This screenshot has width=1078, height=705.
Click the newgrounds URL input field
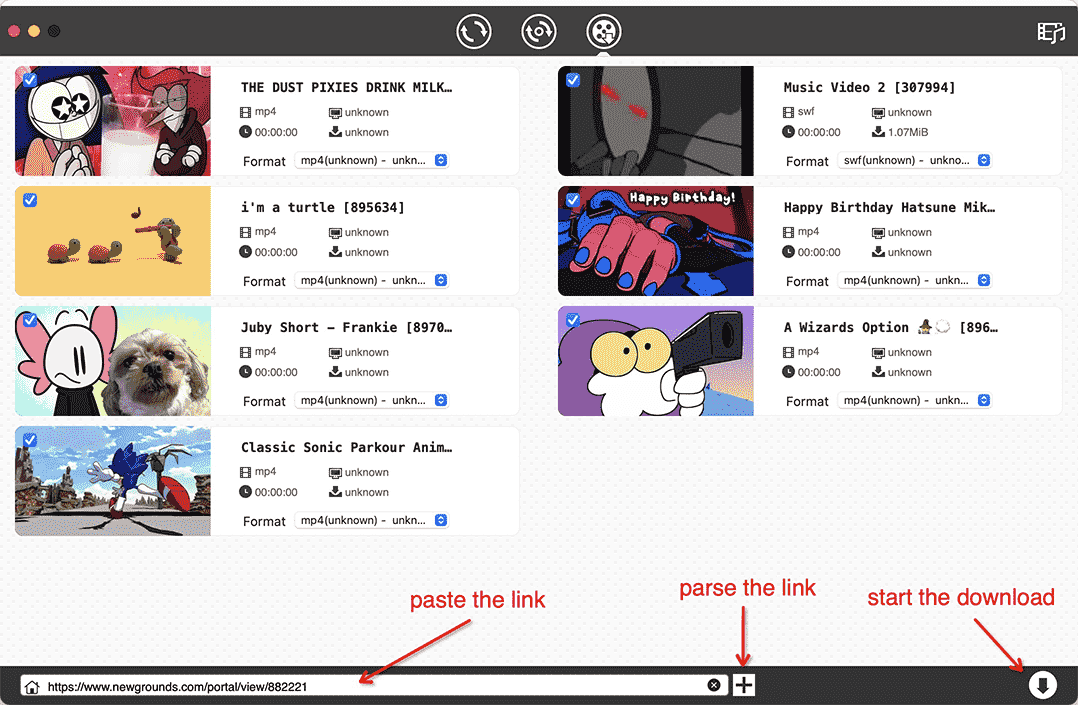click(375, 686)
